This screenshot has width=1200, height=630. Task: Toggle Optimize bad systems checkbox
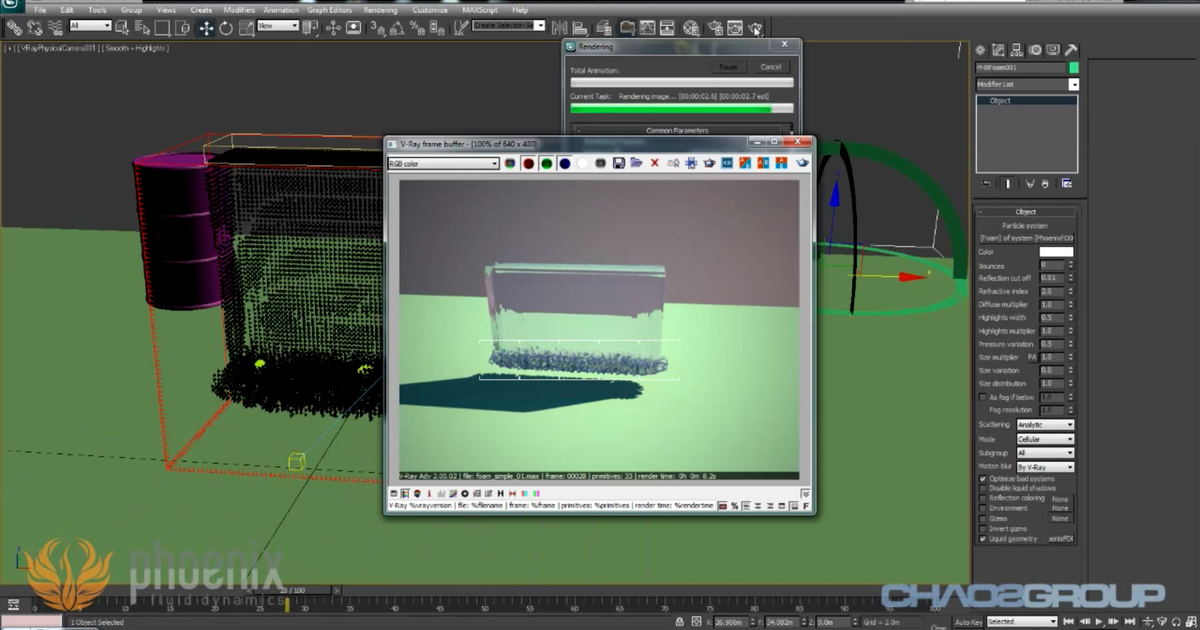click(982, 479)
